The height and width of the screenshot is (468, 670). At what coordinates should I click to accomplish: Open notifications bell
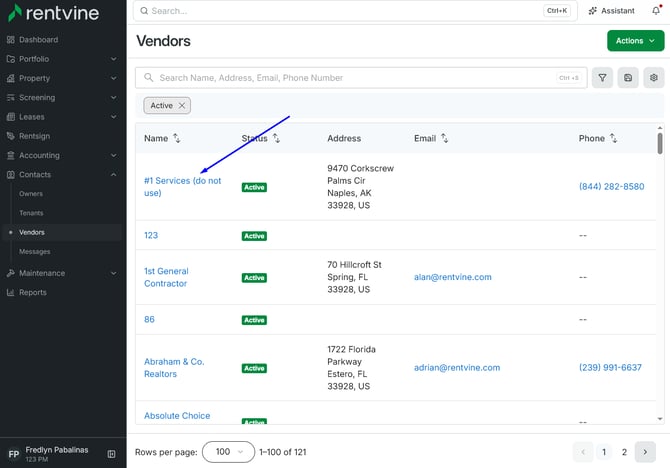pyautogui.click(x=656, y=11)
